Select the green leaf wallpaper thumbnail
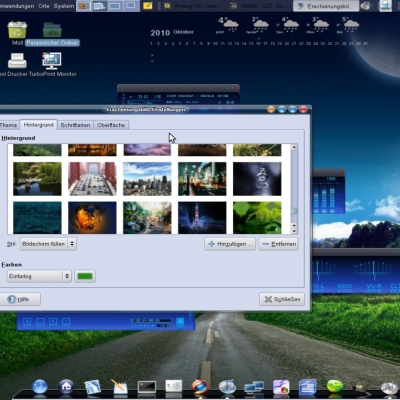 257,218
